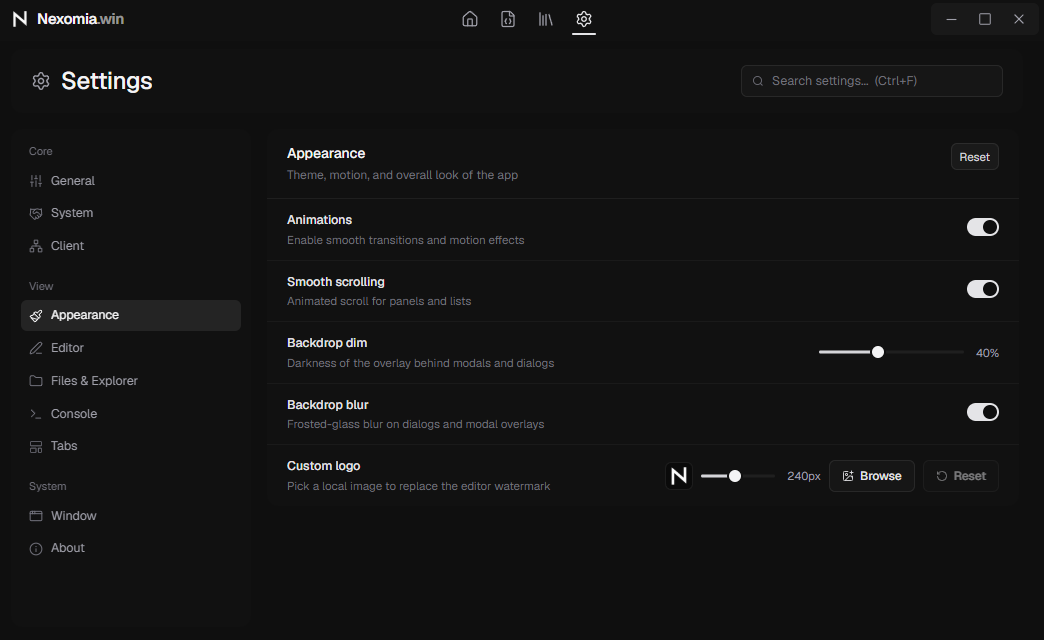Toggle the Smooth scrolling switch
The image size is (1044, 640).
[983, 289]
